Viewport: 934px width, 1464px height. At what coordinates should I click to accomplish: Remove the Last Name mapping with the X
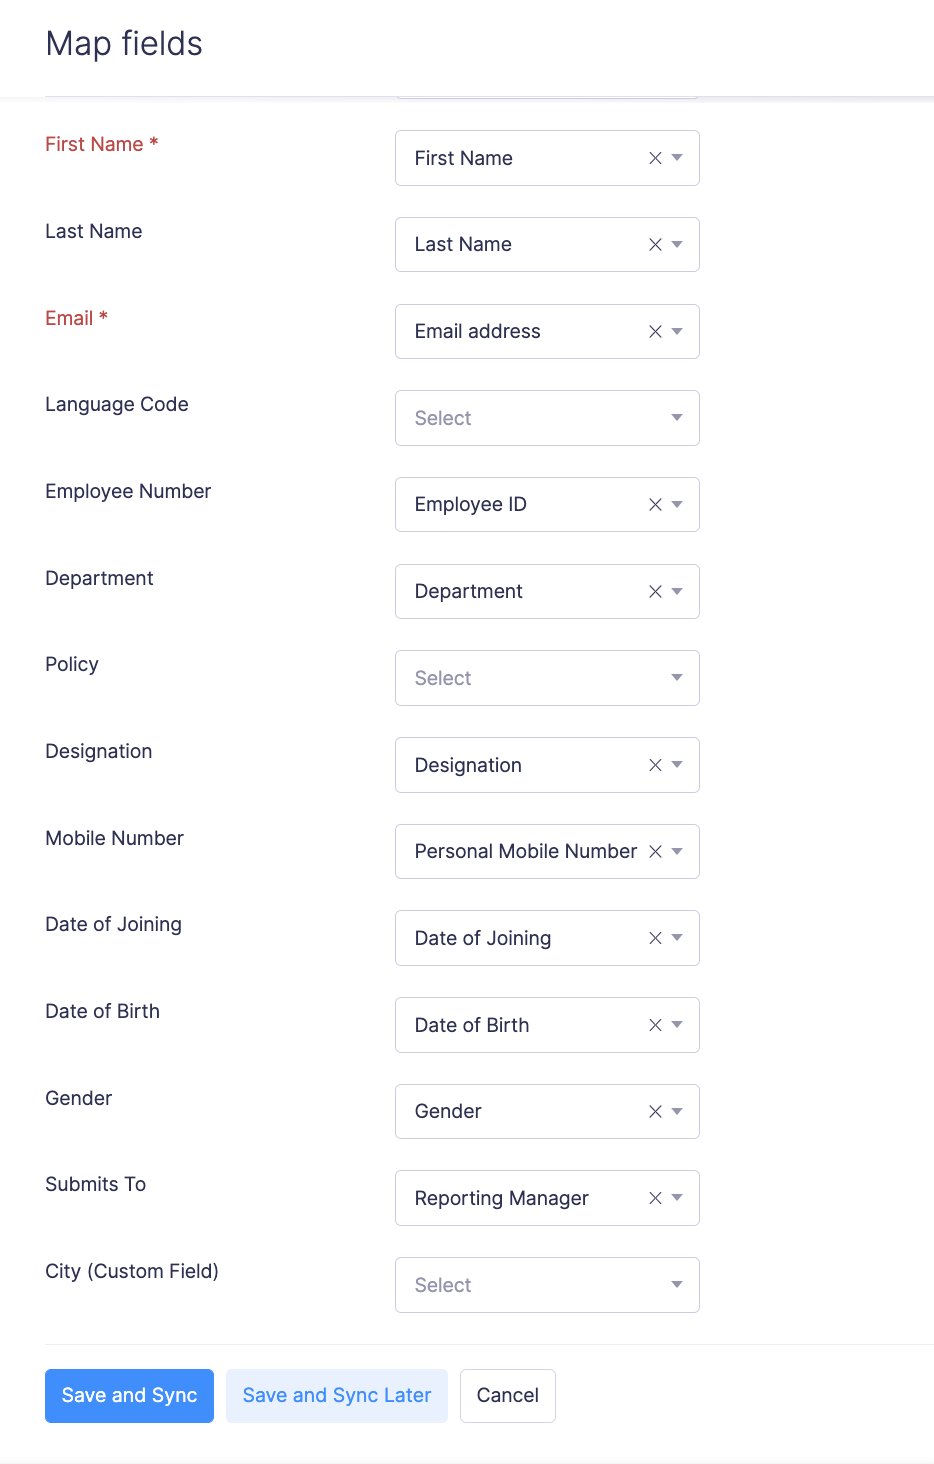(653, 244)
